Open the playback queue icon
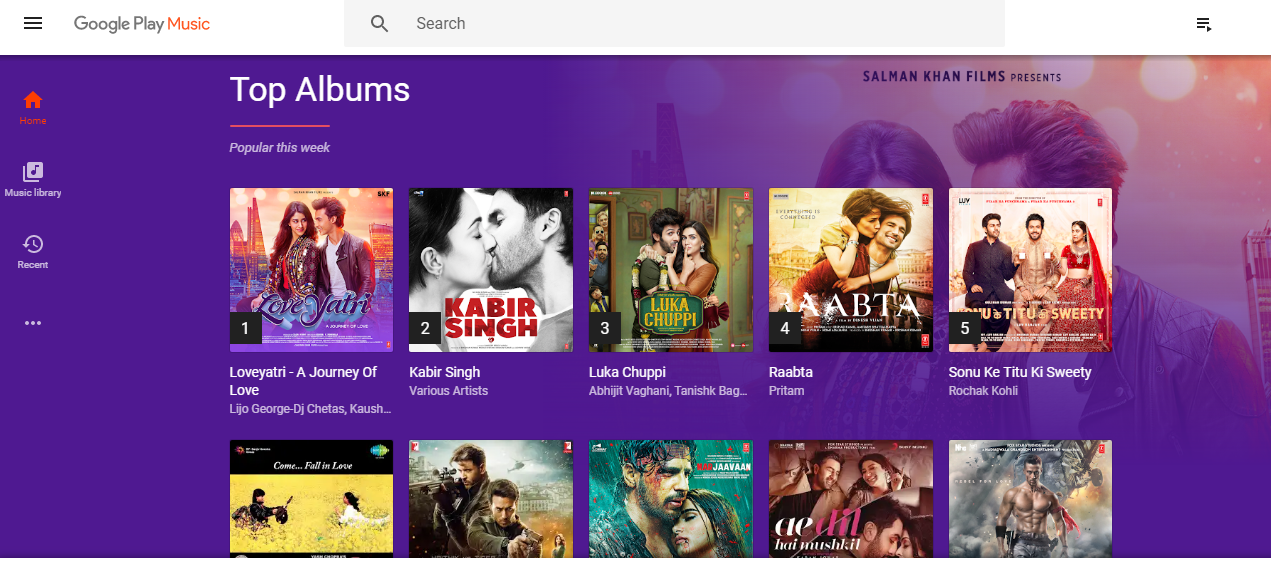This screenshot has height=571, width=1271. pos(1204,24)
